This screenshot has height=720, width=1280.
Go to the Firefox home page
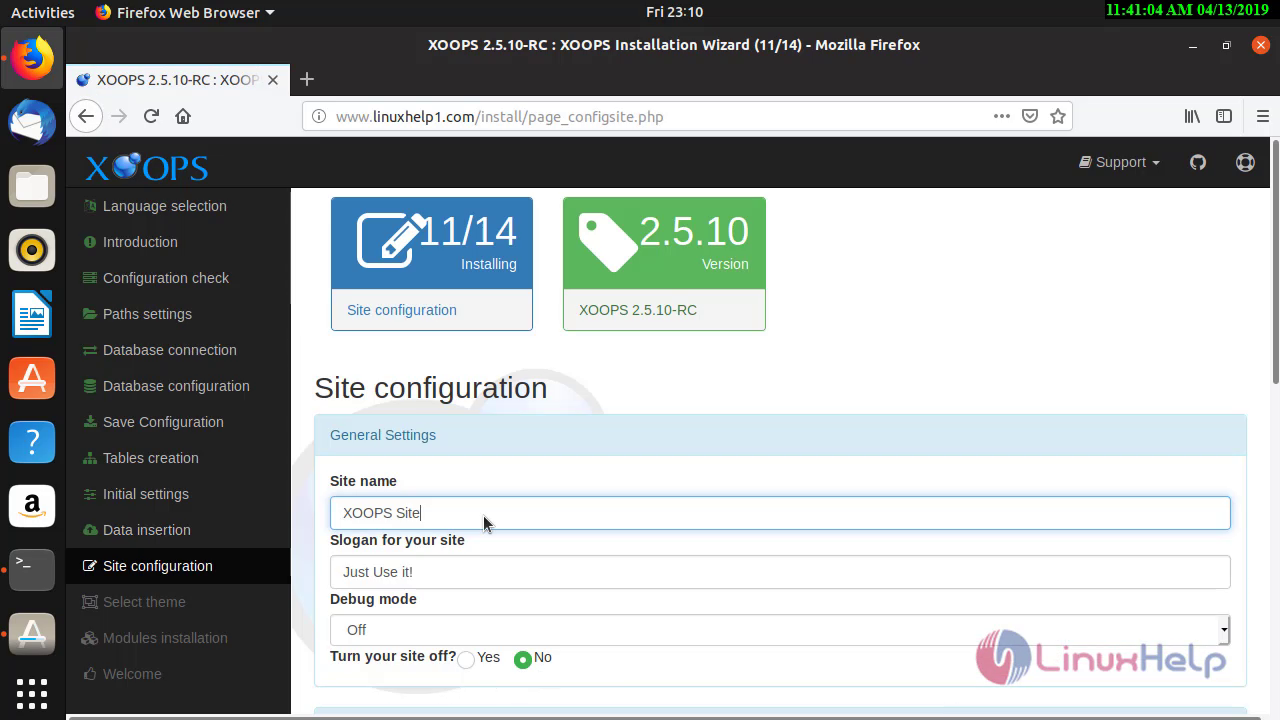pyautogui.click(x=183, y=116)
